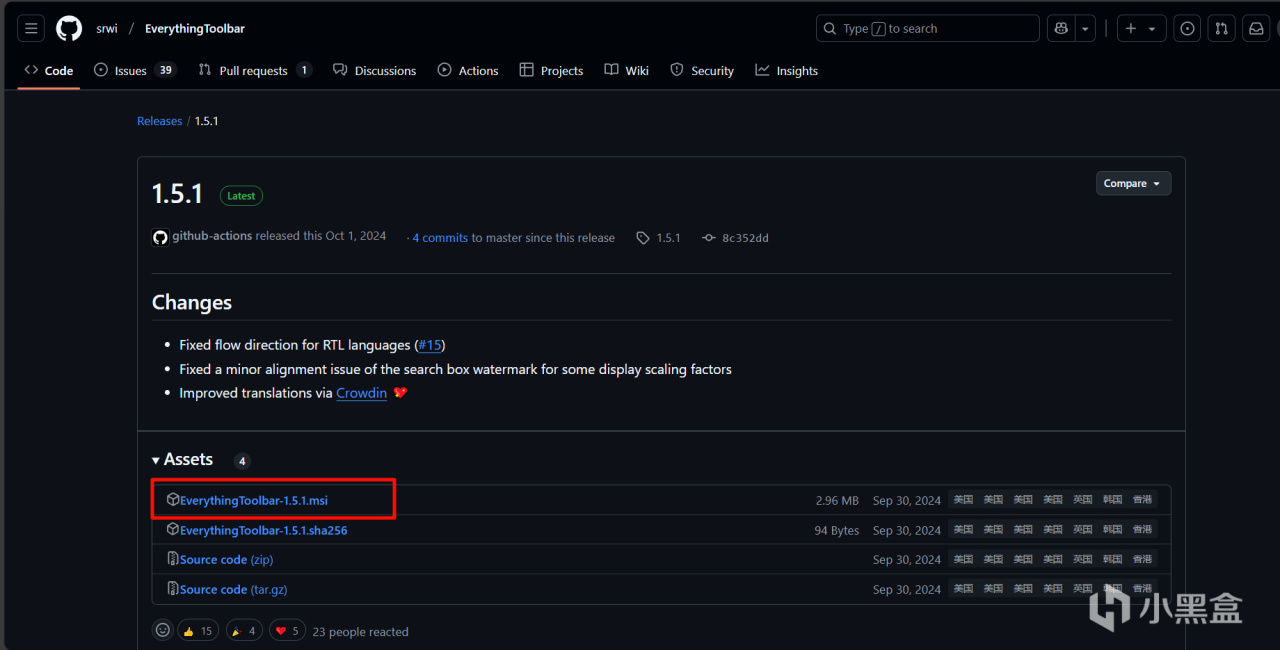This screenshot has height=650, width=1280.
Task: Download EverythingToolbar-1.5.1.sha256
Action: 264,530
